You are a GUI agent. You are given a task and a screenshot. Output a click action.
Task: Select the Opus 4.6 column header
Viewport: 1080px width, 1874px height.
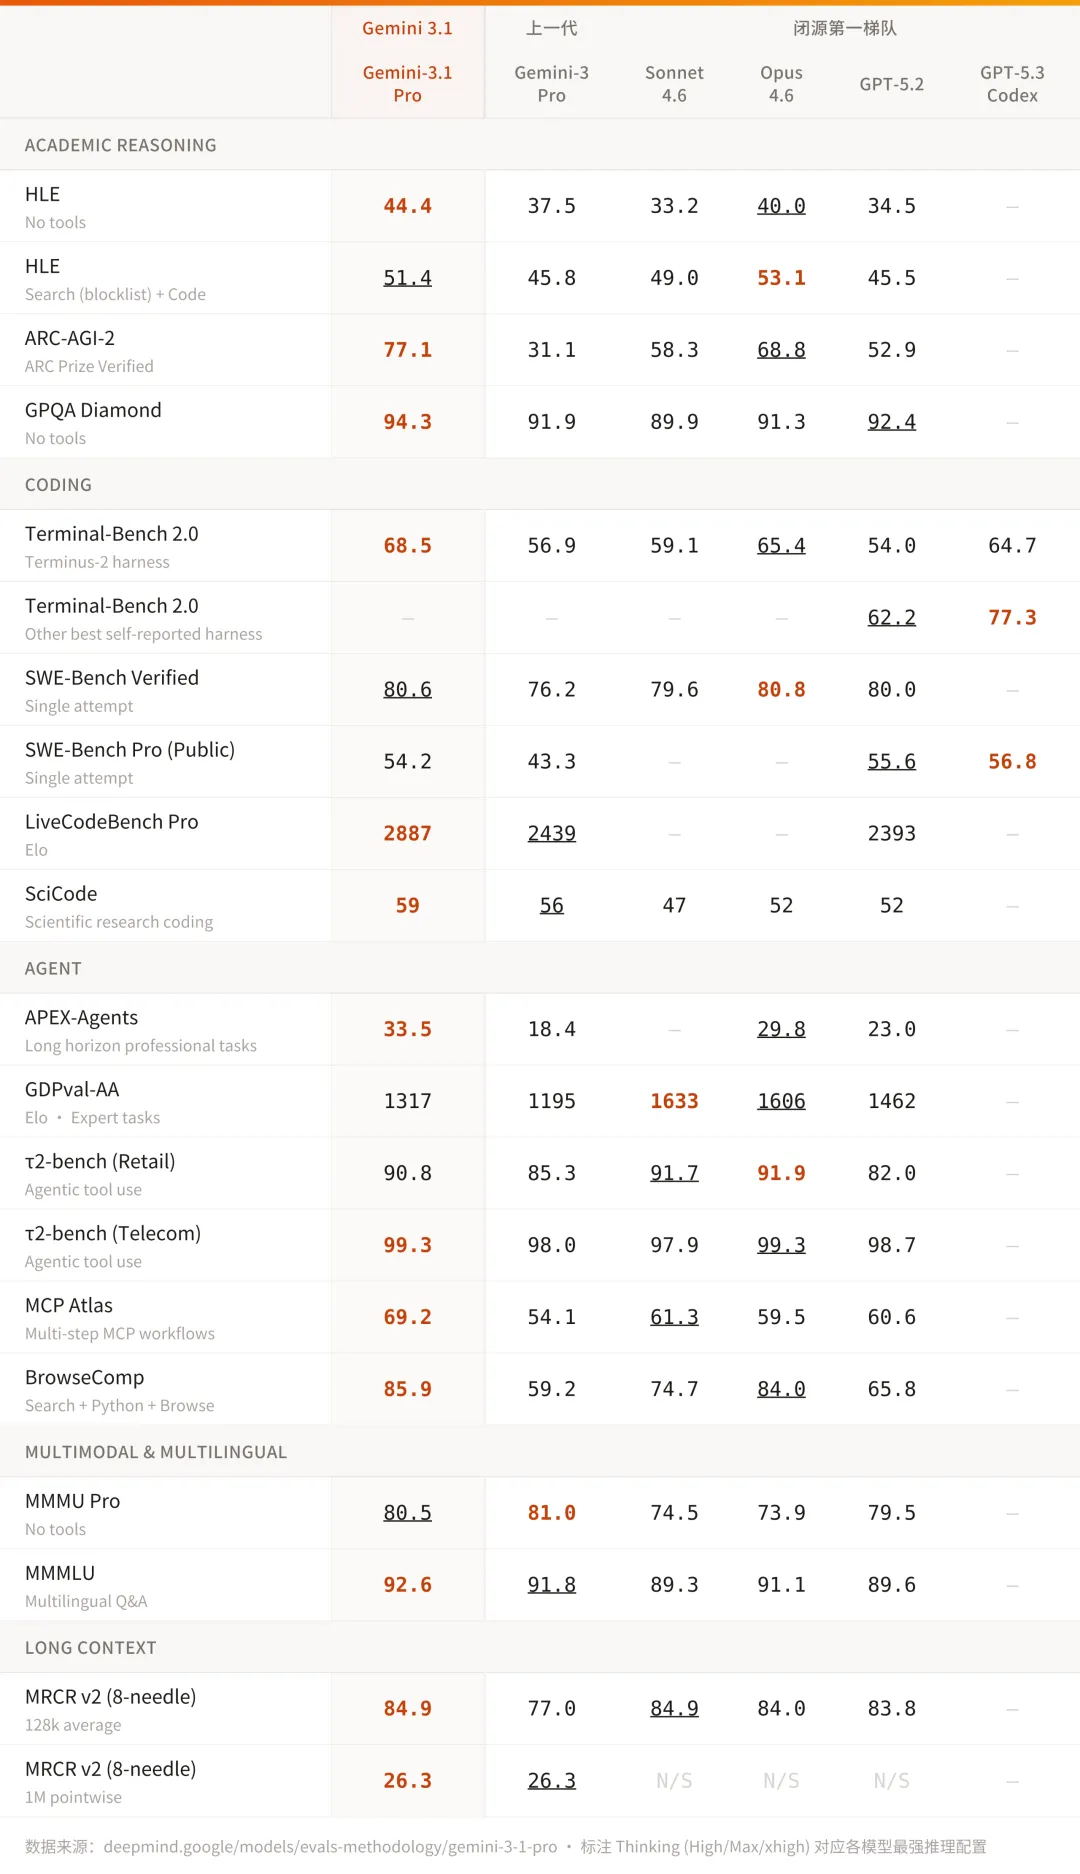pyautogui.click(x=781, y=84)
